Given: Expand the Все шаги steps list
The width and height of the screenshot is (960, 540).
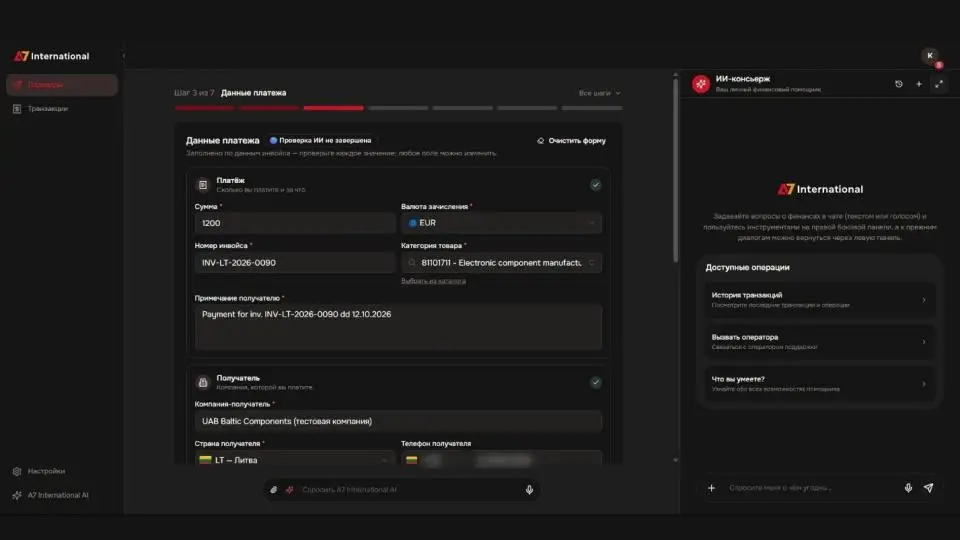Looking at the screenshot, I should 599,93.
